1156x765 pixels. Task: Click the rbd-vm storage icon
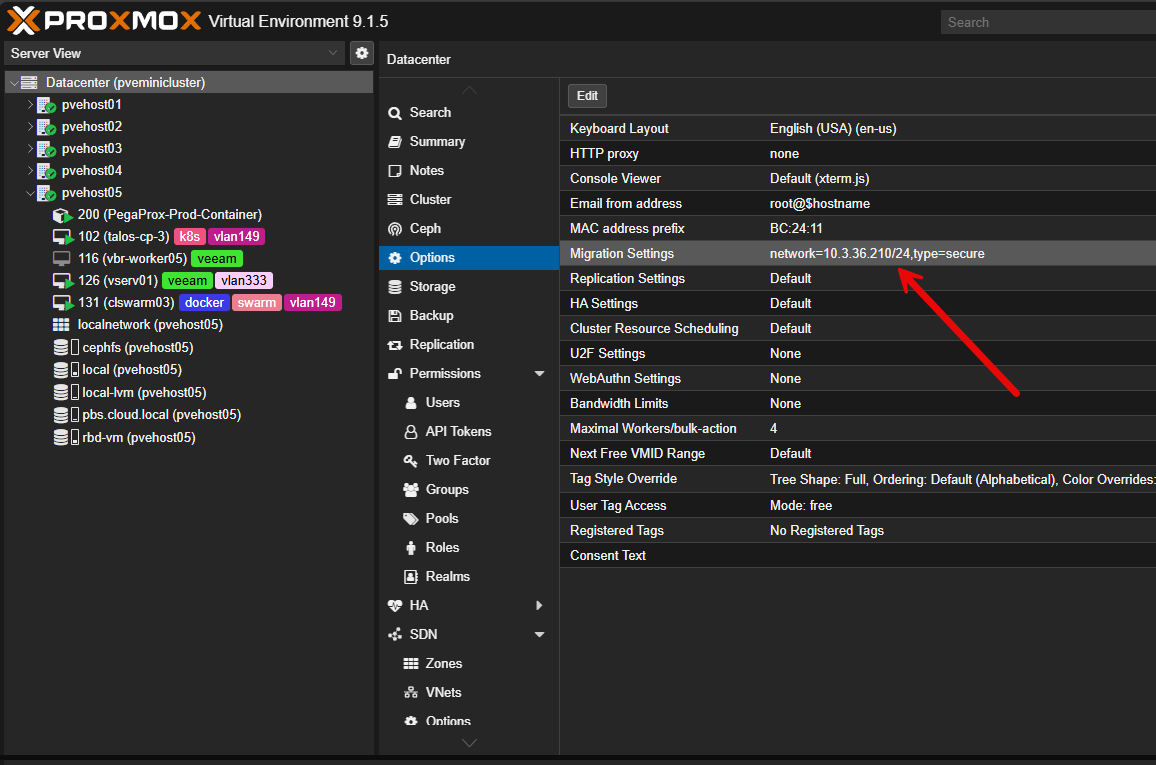(66, 438)
